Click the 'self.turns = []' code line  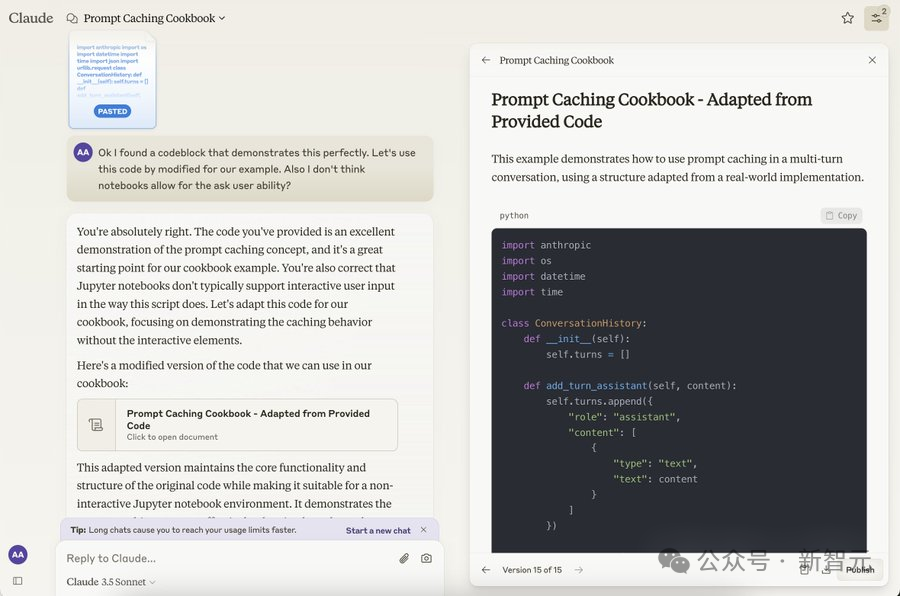(x=588, y=355)
